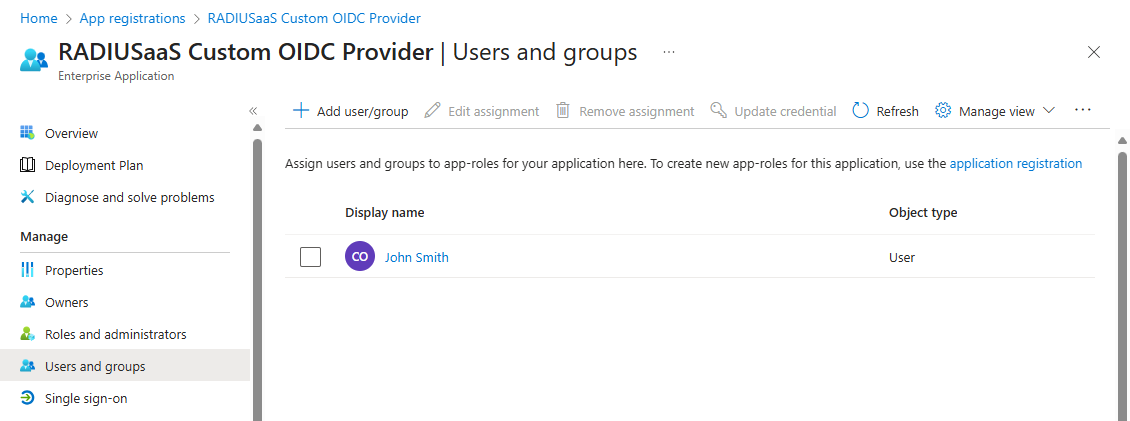Image resolution: width=1130 pixels, height=421 pixels.
Task: Open the toolbar overflow ellipsis menu
Action: pyautogui.click(x=1082, y=110)
